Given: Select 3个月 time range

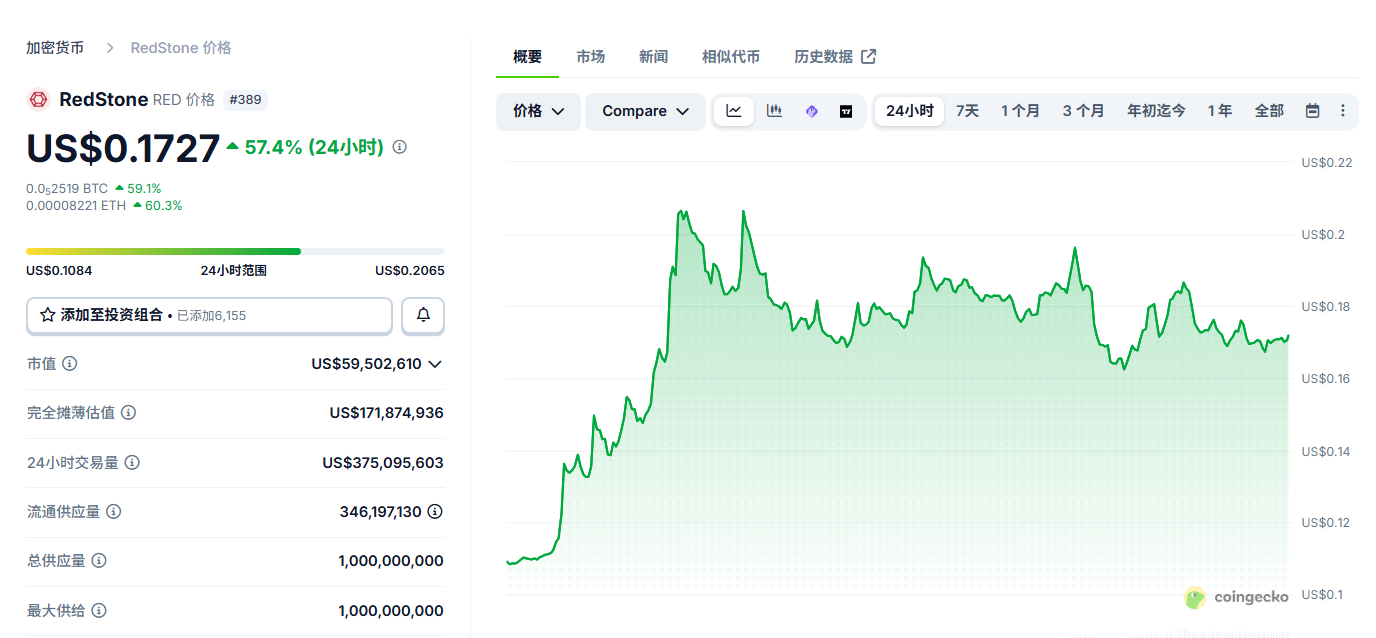Looking at the screenshot, I should coord(1083,111).
